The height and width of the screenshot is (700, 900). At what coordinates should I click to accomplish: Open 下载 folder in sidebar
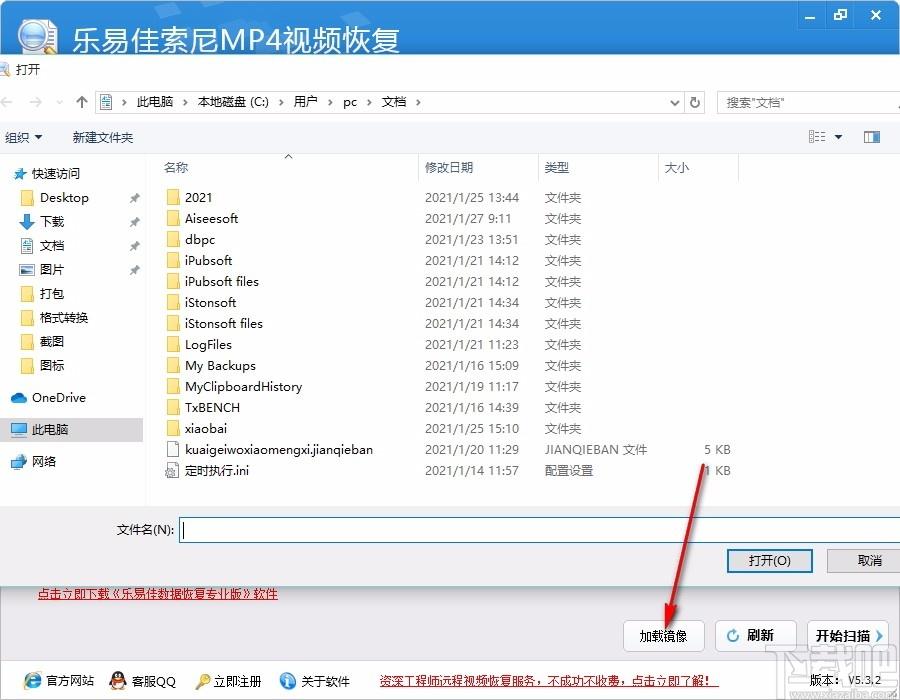42,221
